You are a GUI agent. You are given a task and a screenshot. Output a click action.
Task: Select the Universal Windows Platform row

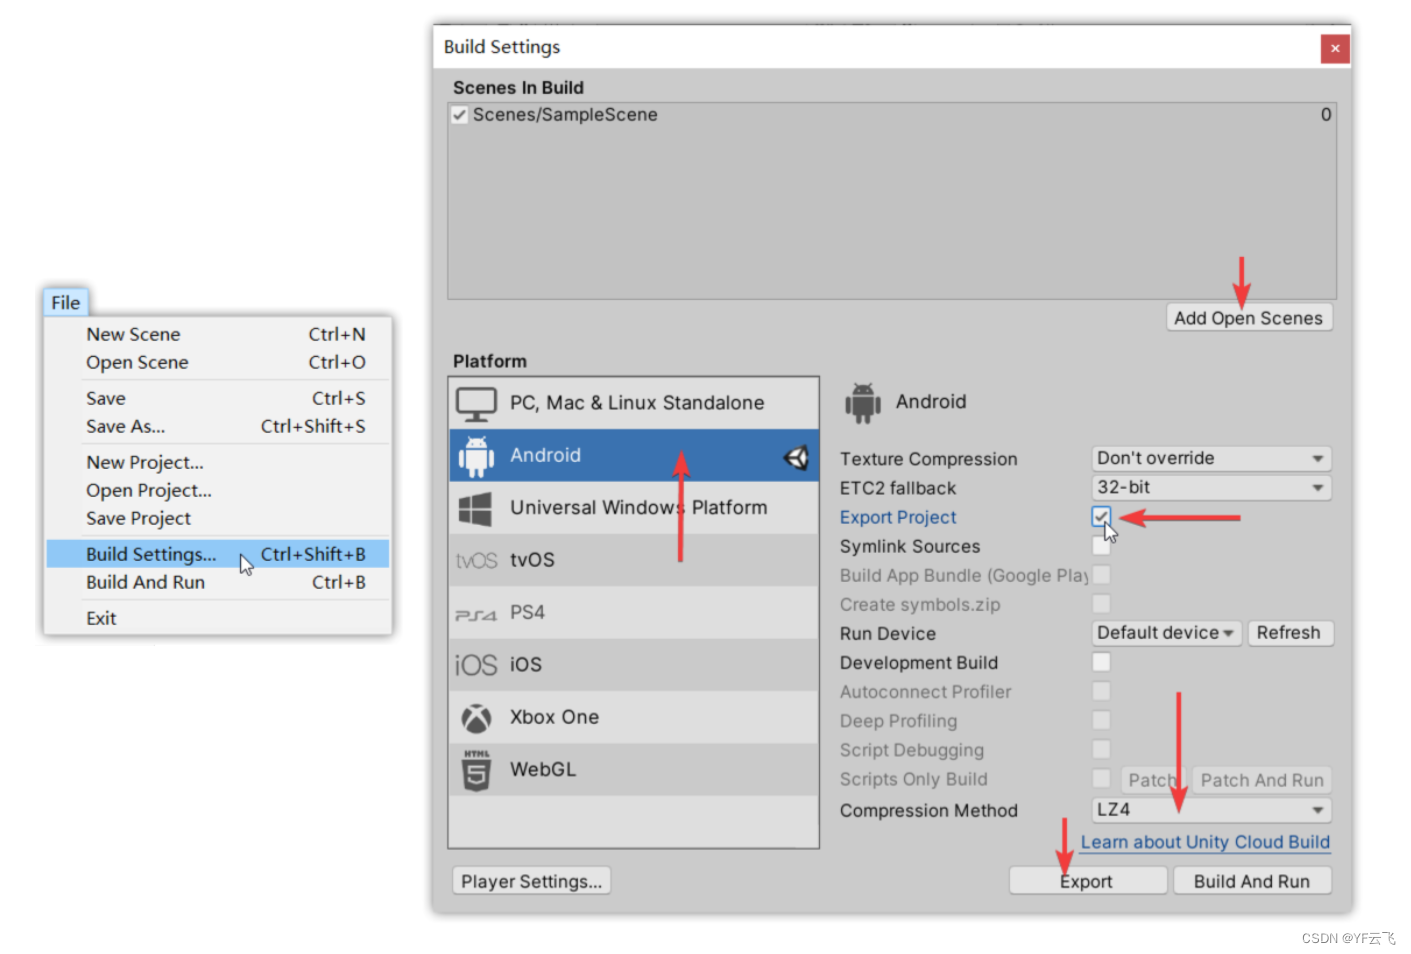(x=634, y=508)
